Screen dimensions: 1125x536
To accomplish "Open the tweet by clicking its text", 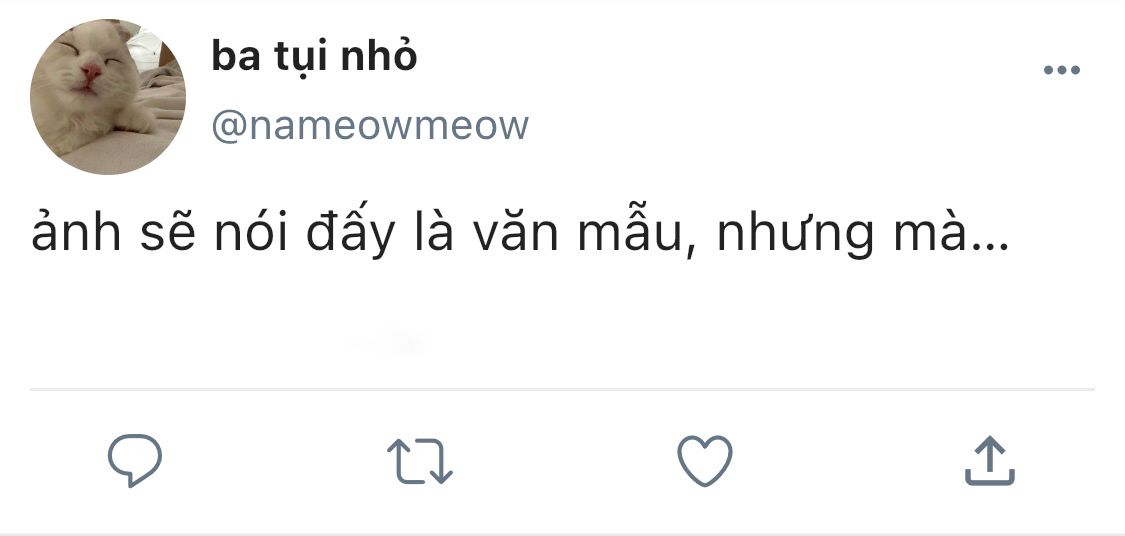I will coord(521,234).
